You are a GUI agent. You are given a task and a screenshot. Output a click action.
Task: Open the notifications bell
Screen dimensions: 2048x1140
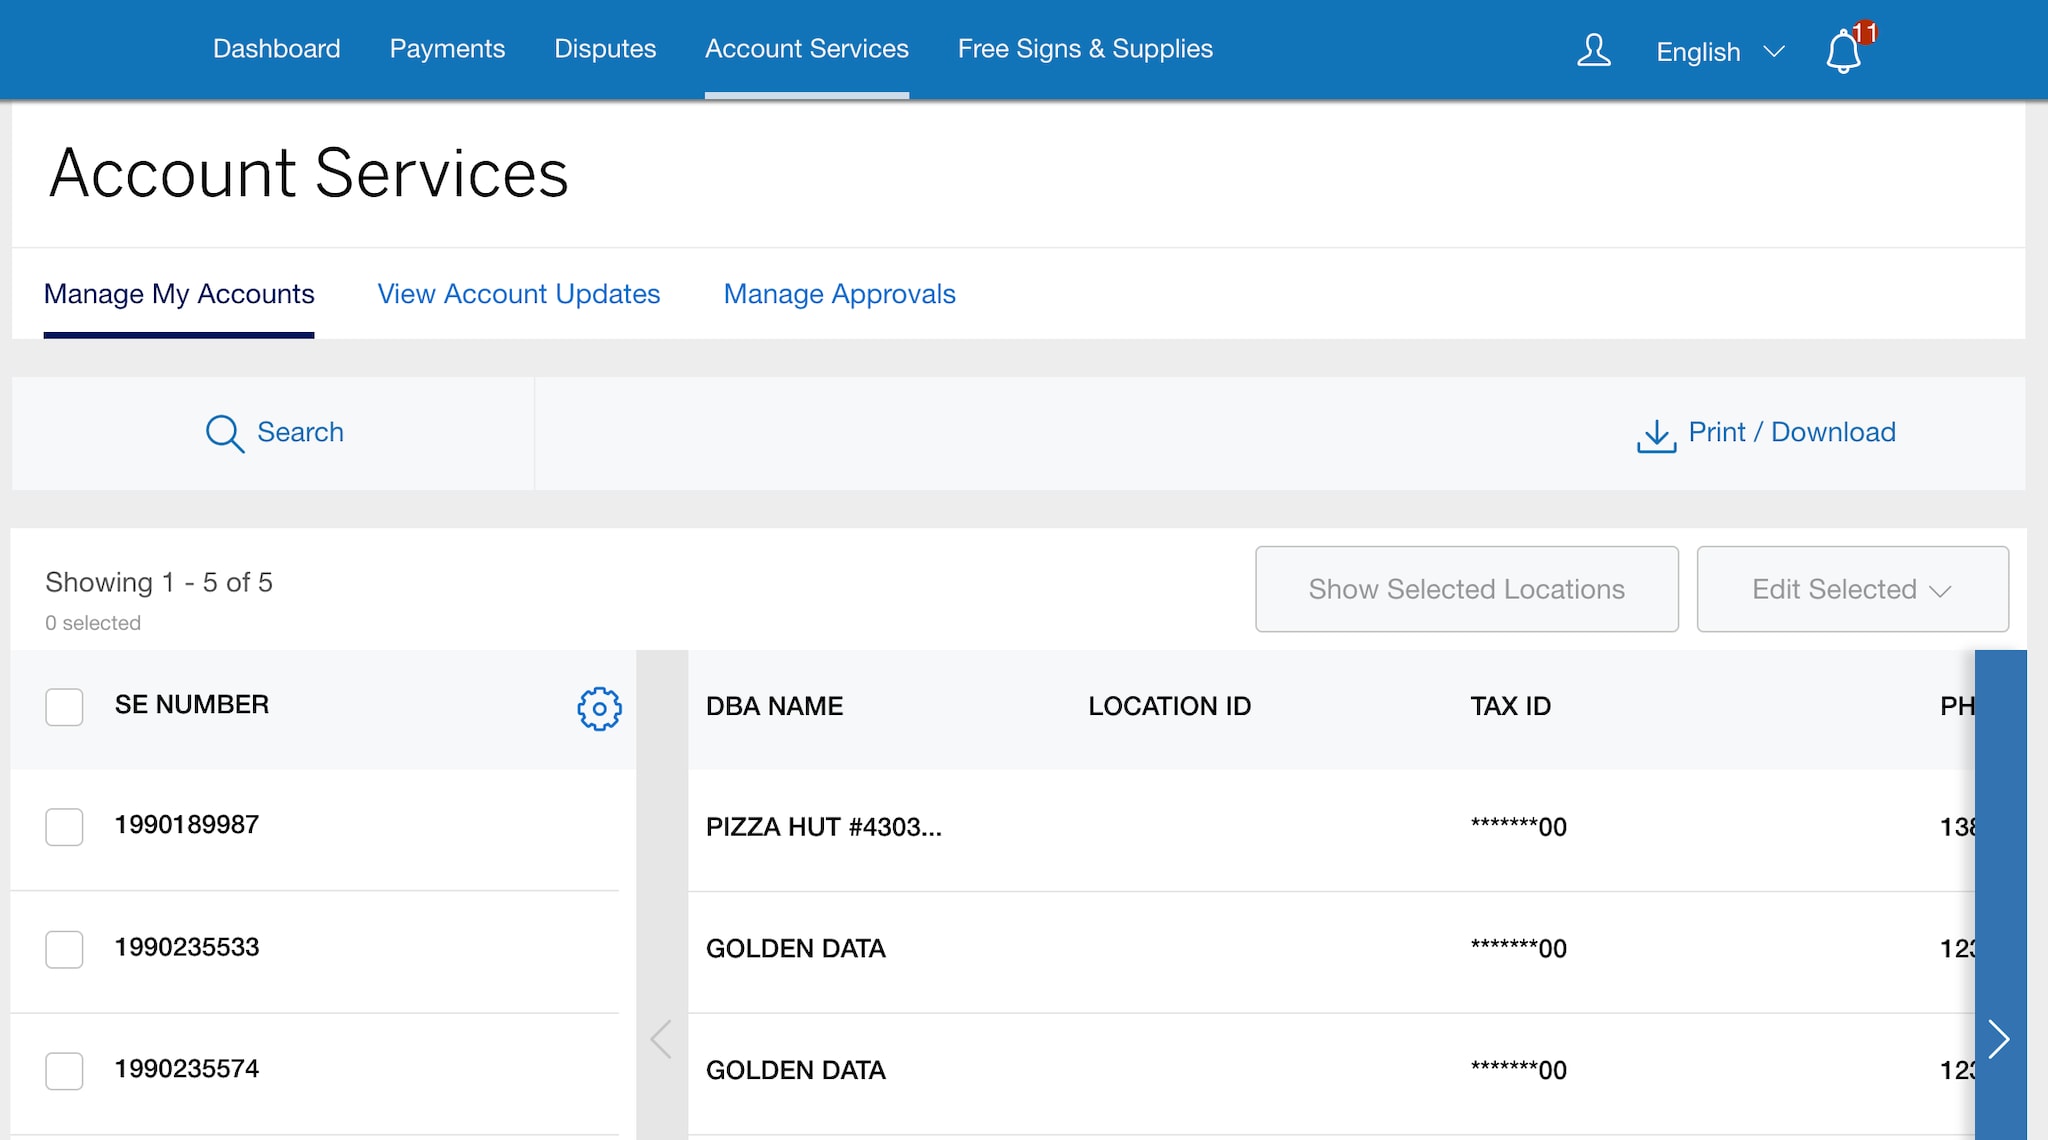(x=1841, y=51)
